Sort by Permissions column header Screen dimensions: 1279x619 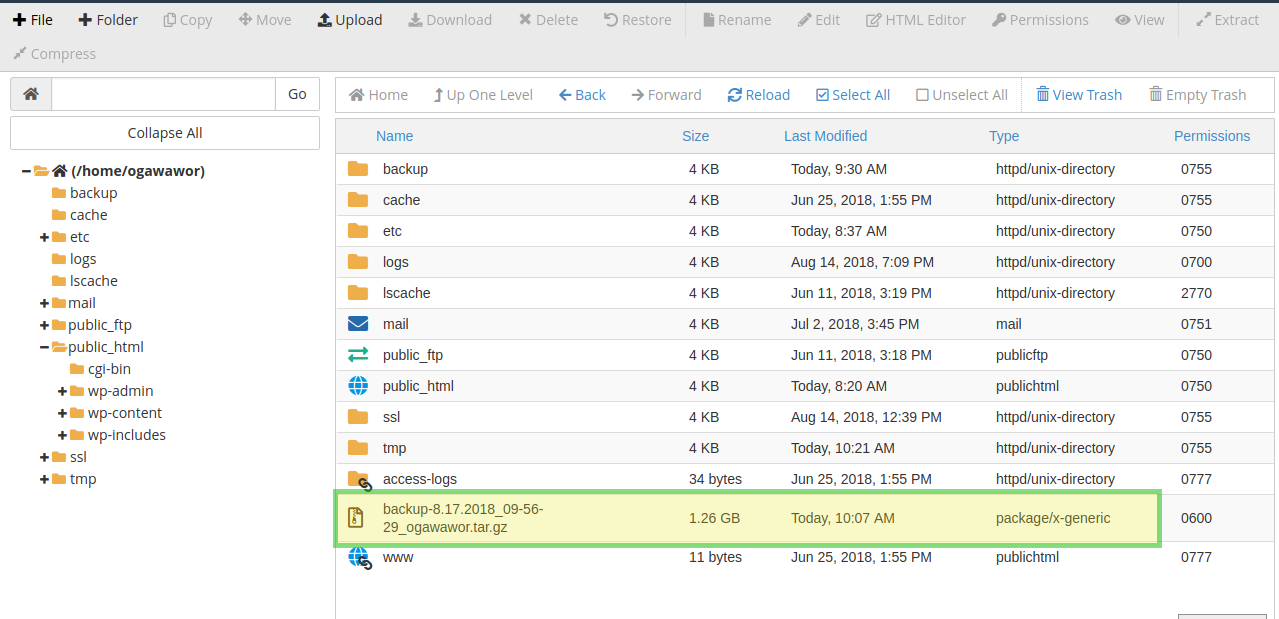click(x=1212, y=136)
